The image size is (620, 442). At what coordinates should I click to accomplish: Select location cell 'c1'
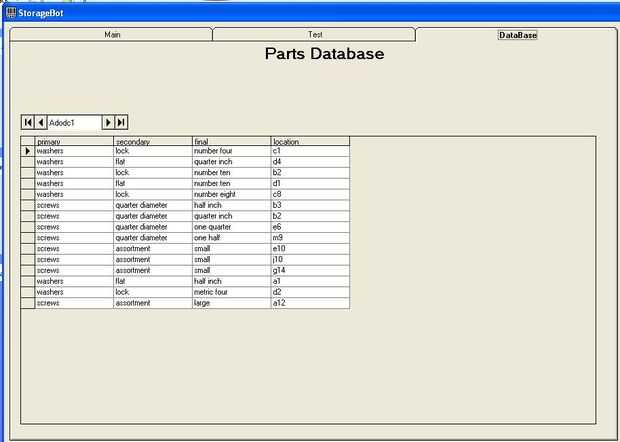tap(310, 151)
